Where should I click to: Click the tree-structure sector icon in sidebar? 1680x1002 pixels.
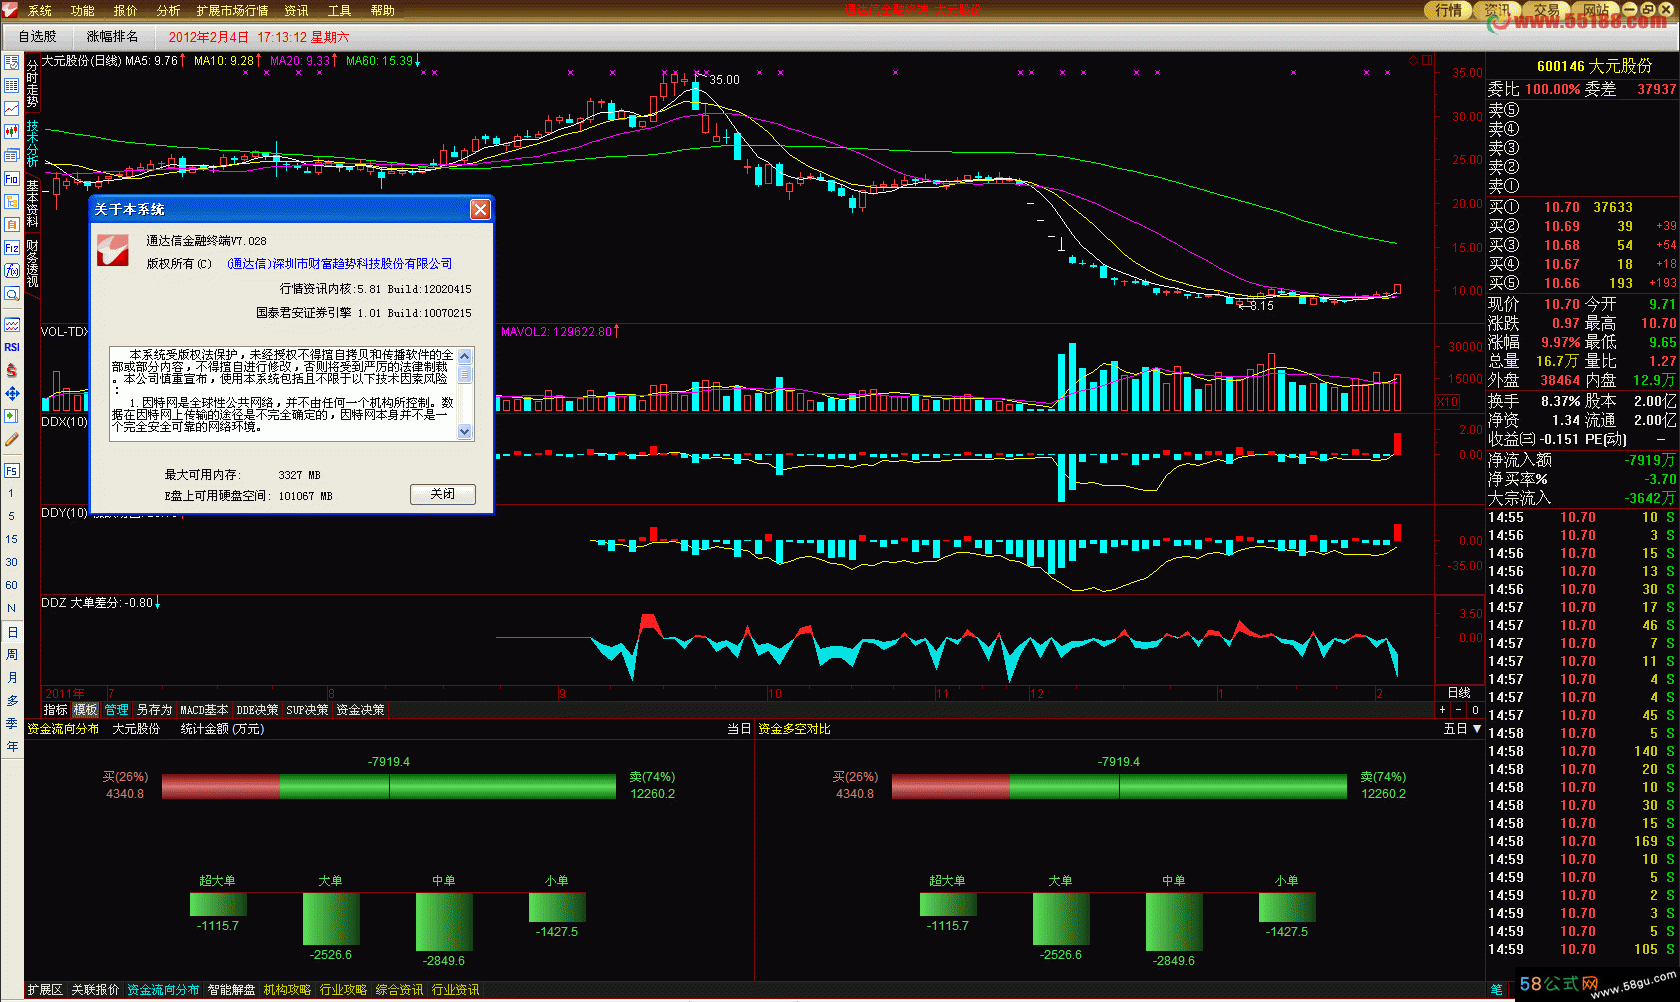click(x=12, y=201)
